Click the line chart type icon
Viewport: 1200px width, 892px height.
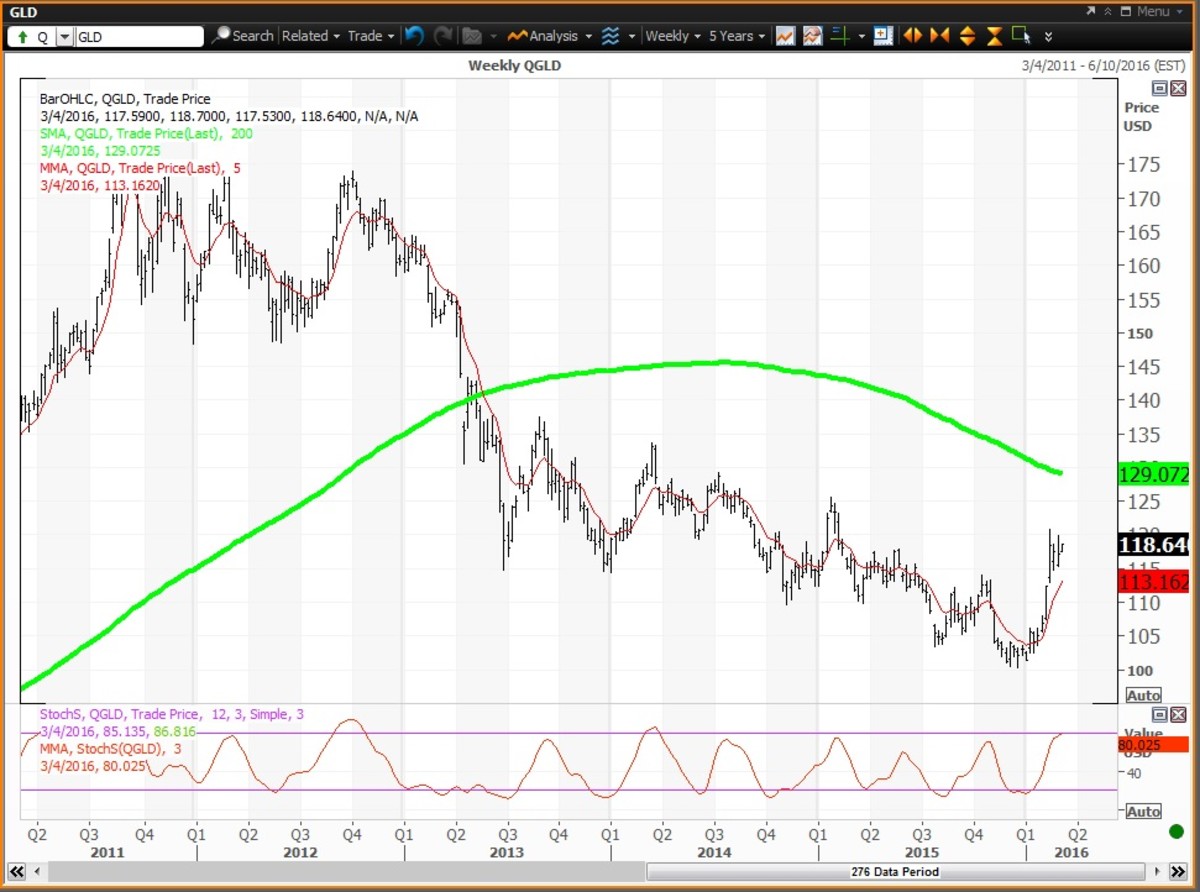click(785, 36)
